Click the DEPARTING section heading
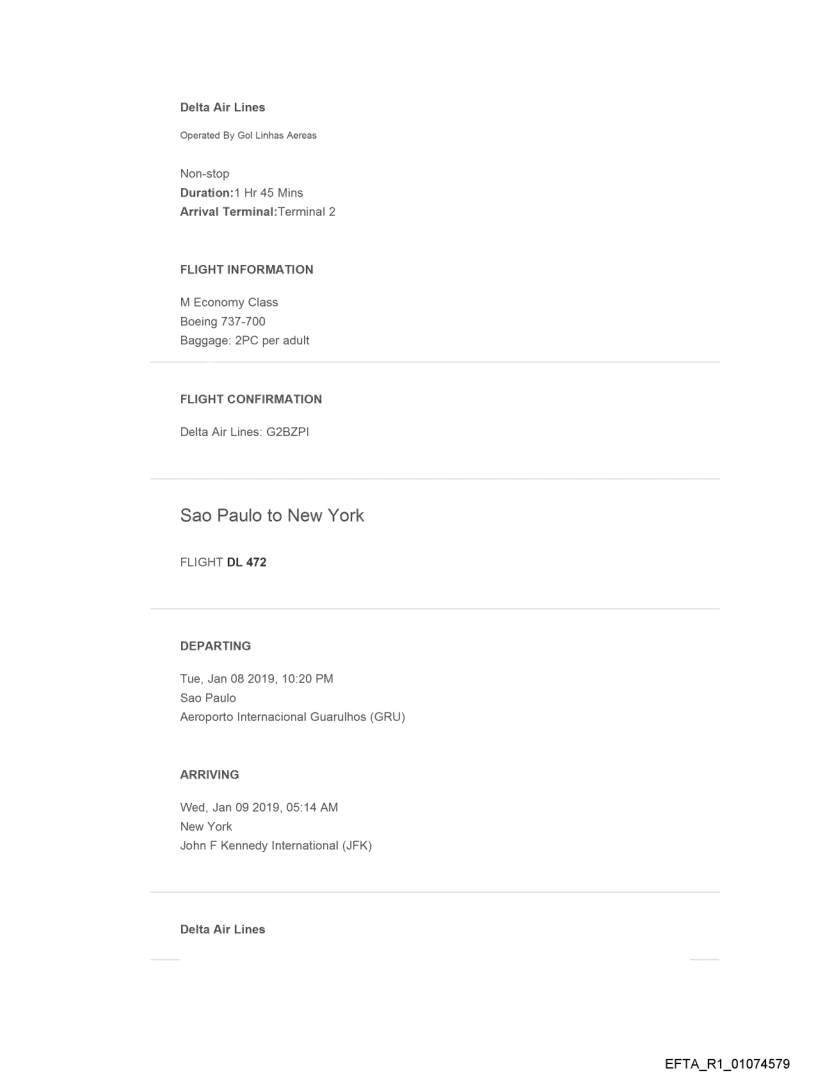Viewport: 816px width, 1073px height. tap(215, 646)
